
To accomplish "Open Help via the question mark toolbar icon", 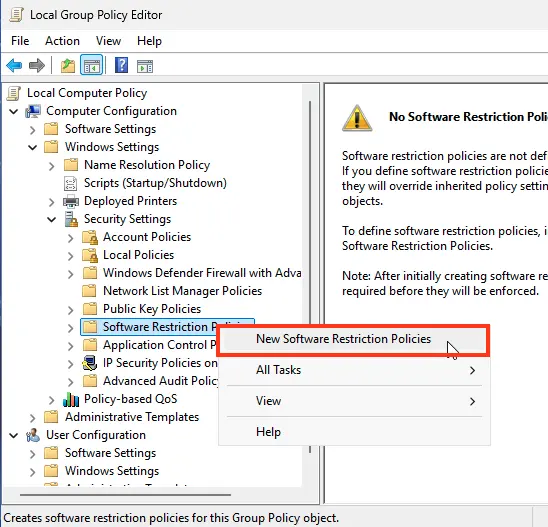I will point(121,65).
